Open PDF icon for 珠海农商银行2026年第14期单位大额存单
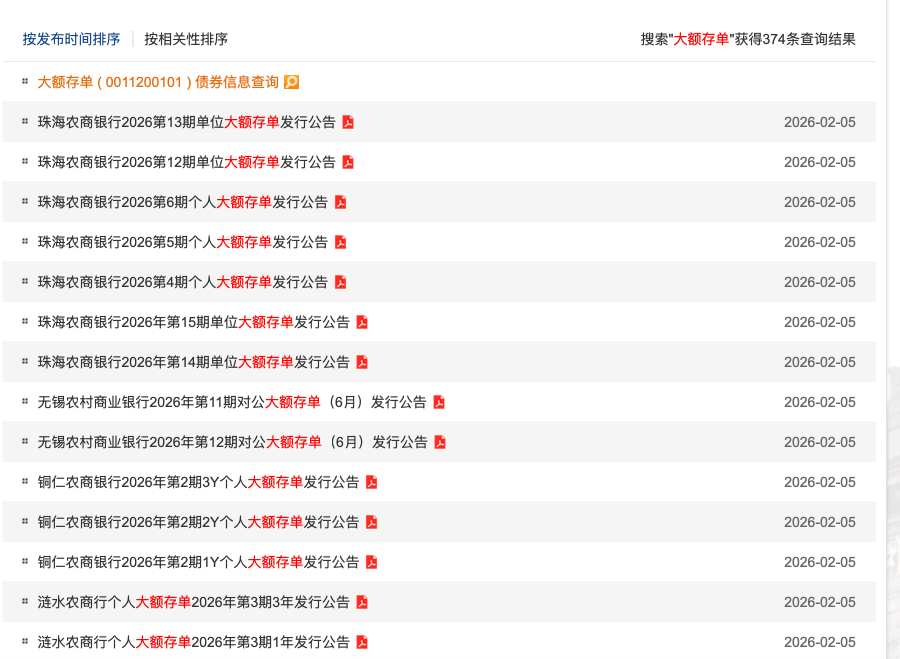This screenshot has width=900, height=659. tap(362, 362)
